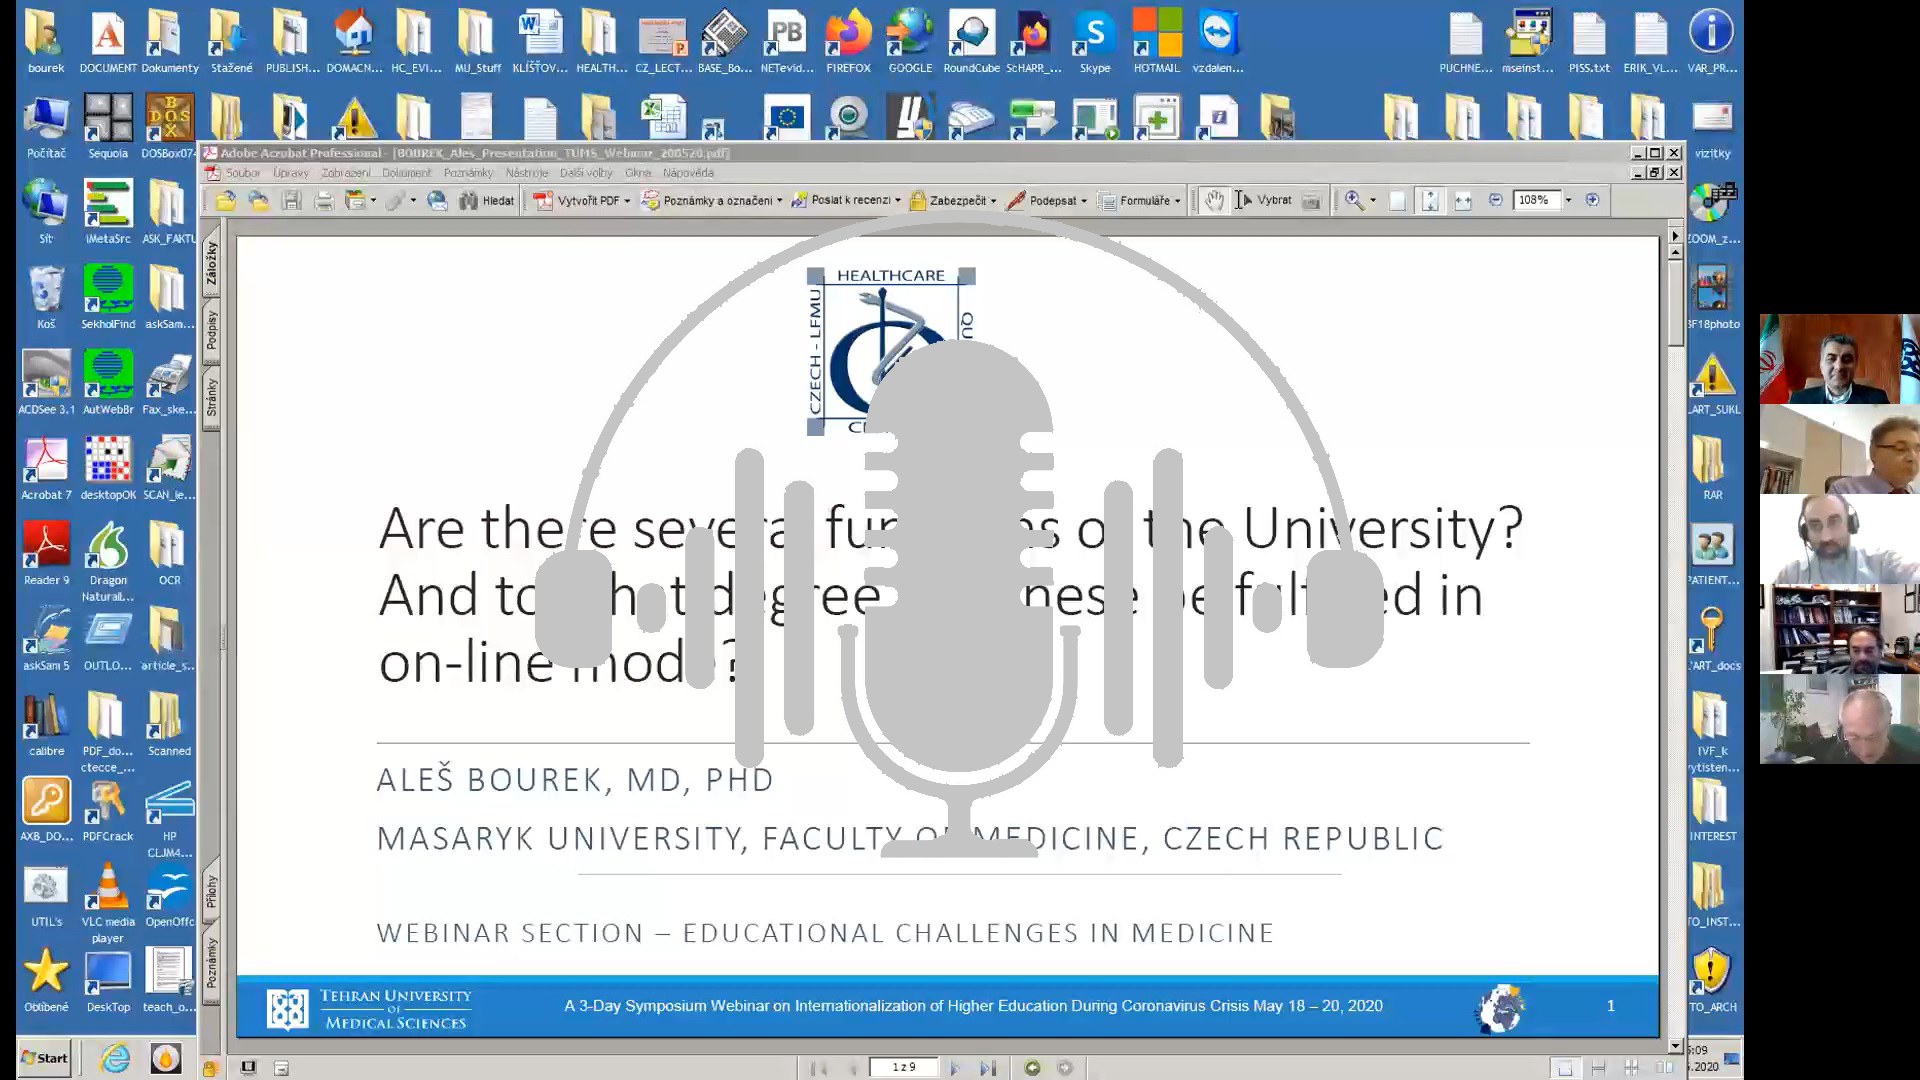Image resolution: width=1920 pixels, height=1080 pixels.
Task: Open the Záložky side panel tab
Action: 211,263
